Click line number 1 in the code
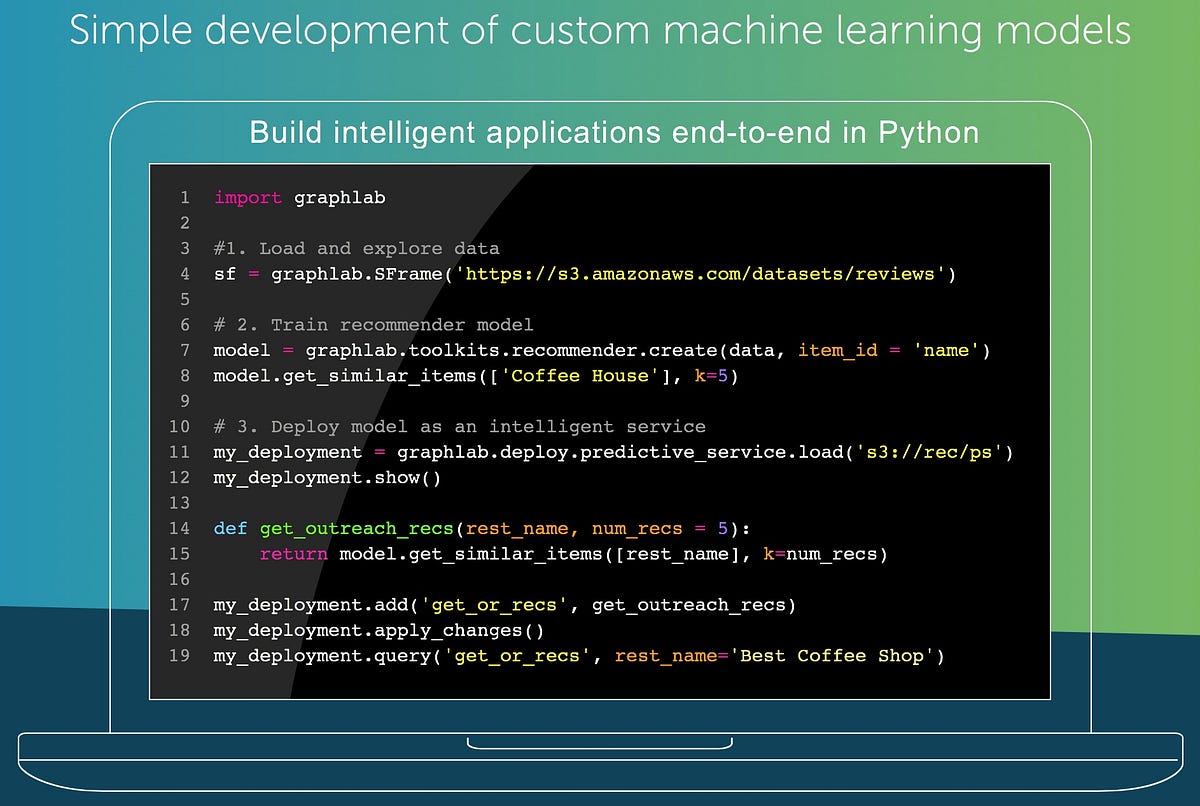This screenshot has height=806, width=1200. 185,197
